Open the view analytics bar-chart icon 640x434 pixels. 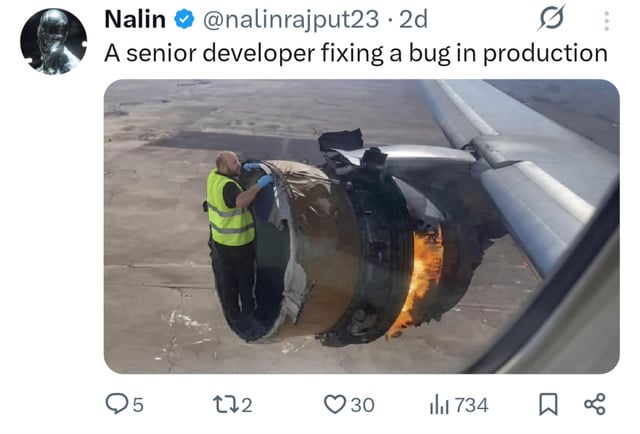[x=439, y=405]
